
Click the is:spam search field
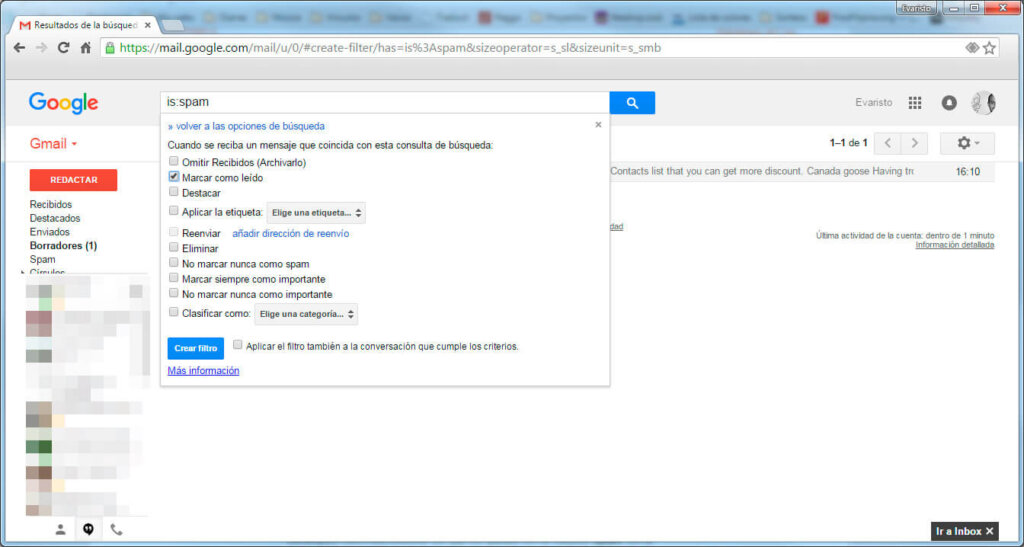pyautogui.click(x=385, y=102)
